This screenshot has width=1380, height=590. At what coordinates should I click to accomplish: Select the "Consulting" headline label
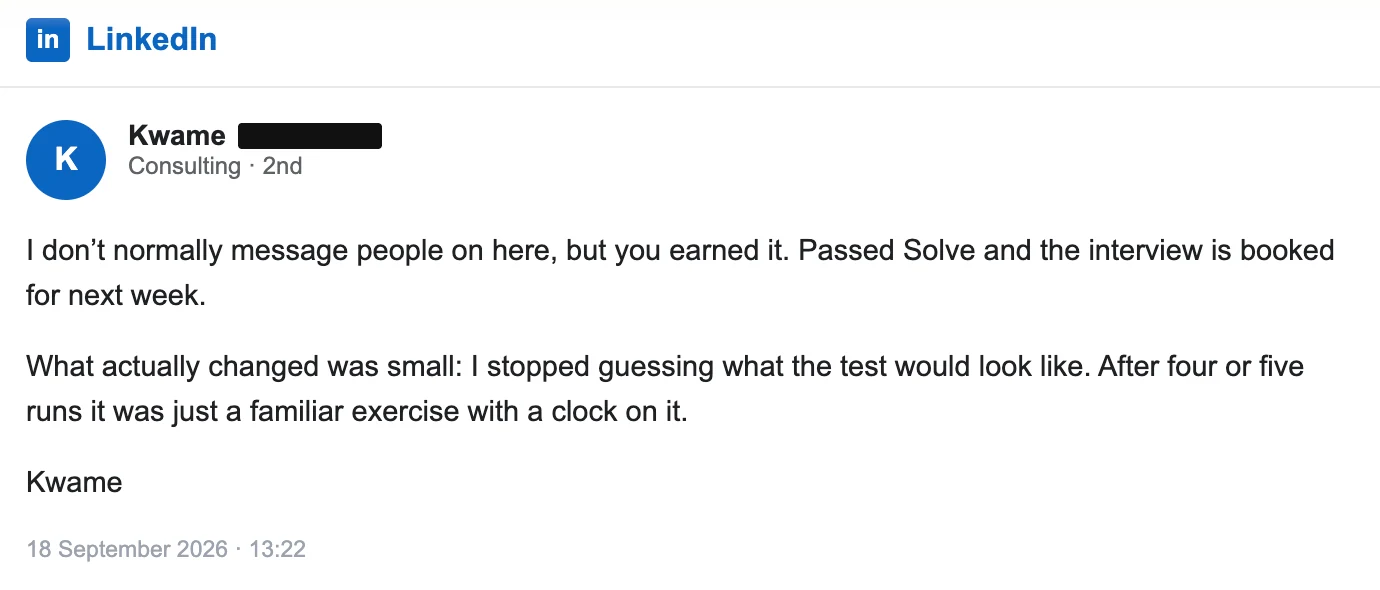point(184,166)
